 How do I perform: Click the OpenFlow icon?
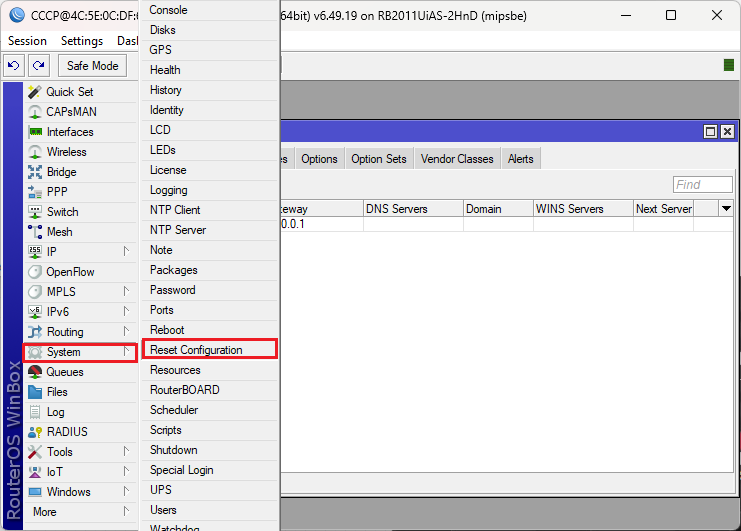[x=34, y=272]
